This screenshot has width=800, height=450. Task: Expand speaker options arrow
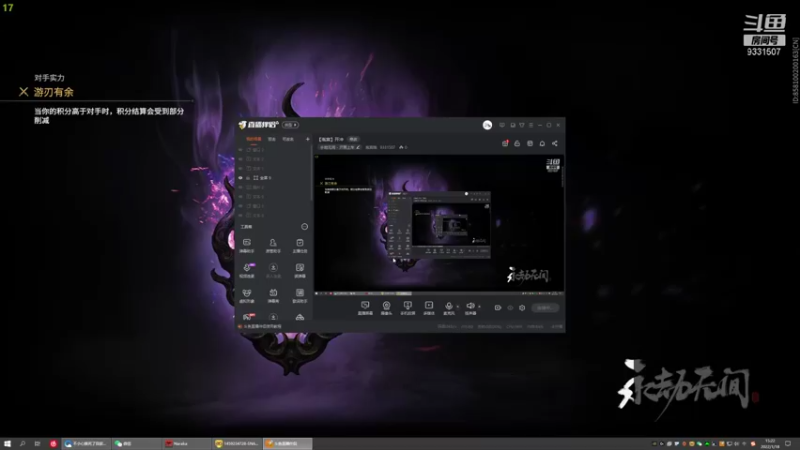click(x=479, y=307)
